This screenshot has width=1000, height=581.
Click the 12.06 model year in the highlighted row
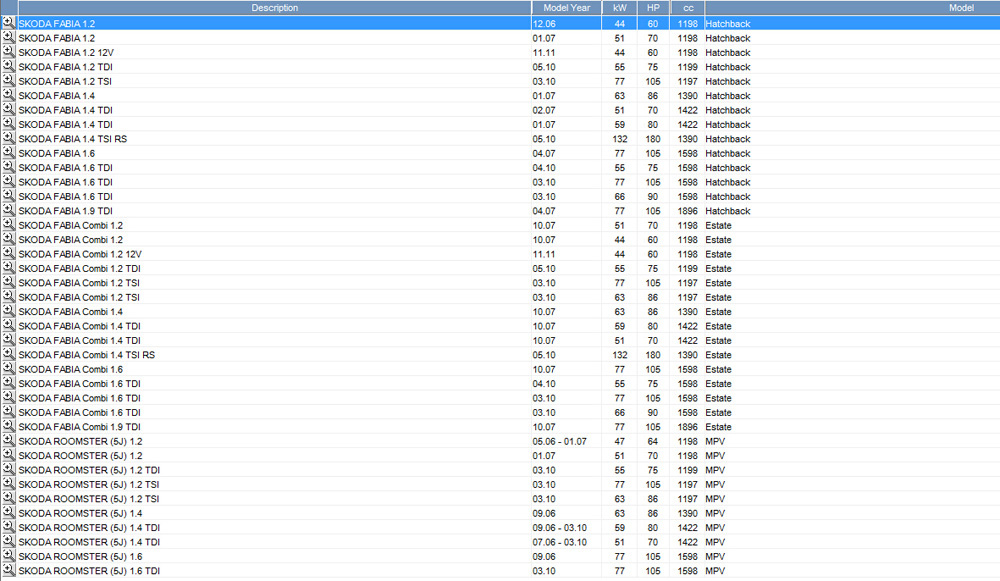point(544,24)
